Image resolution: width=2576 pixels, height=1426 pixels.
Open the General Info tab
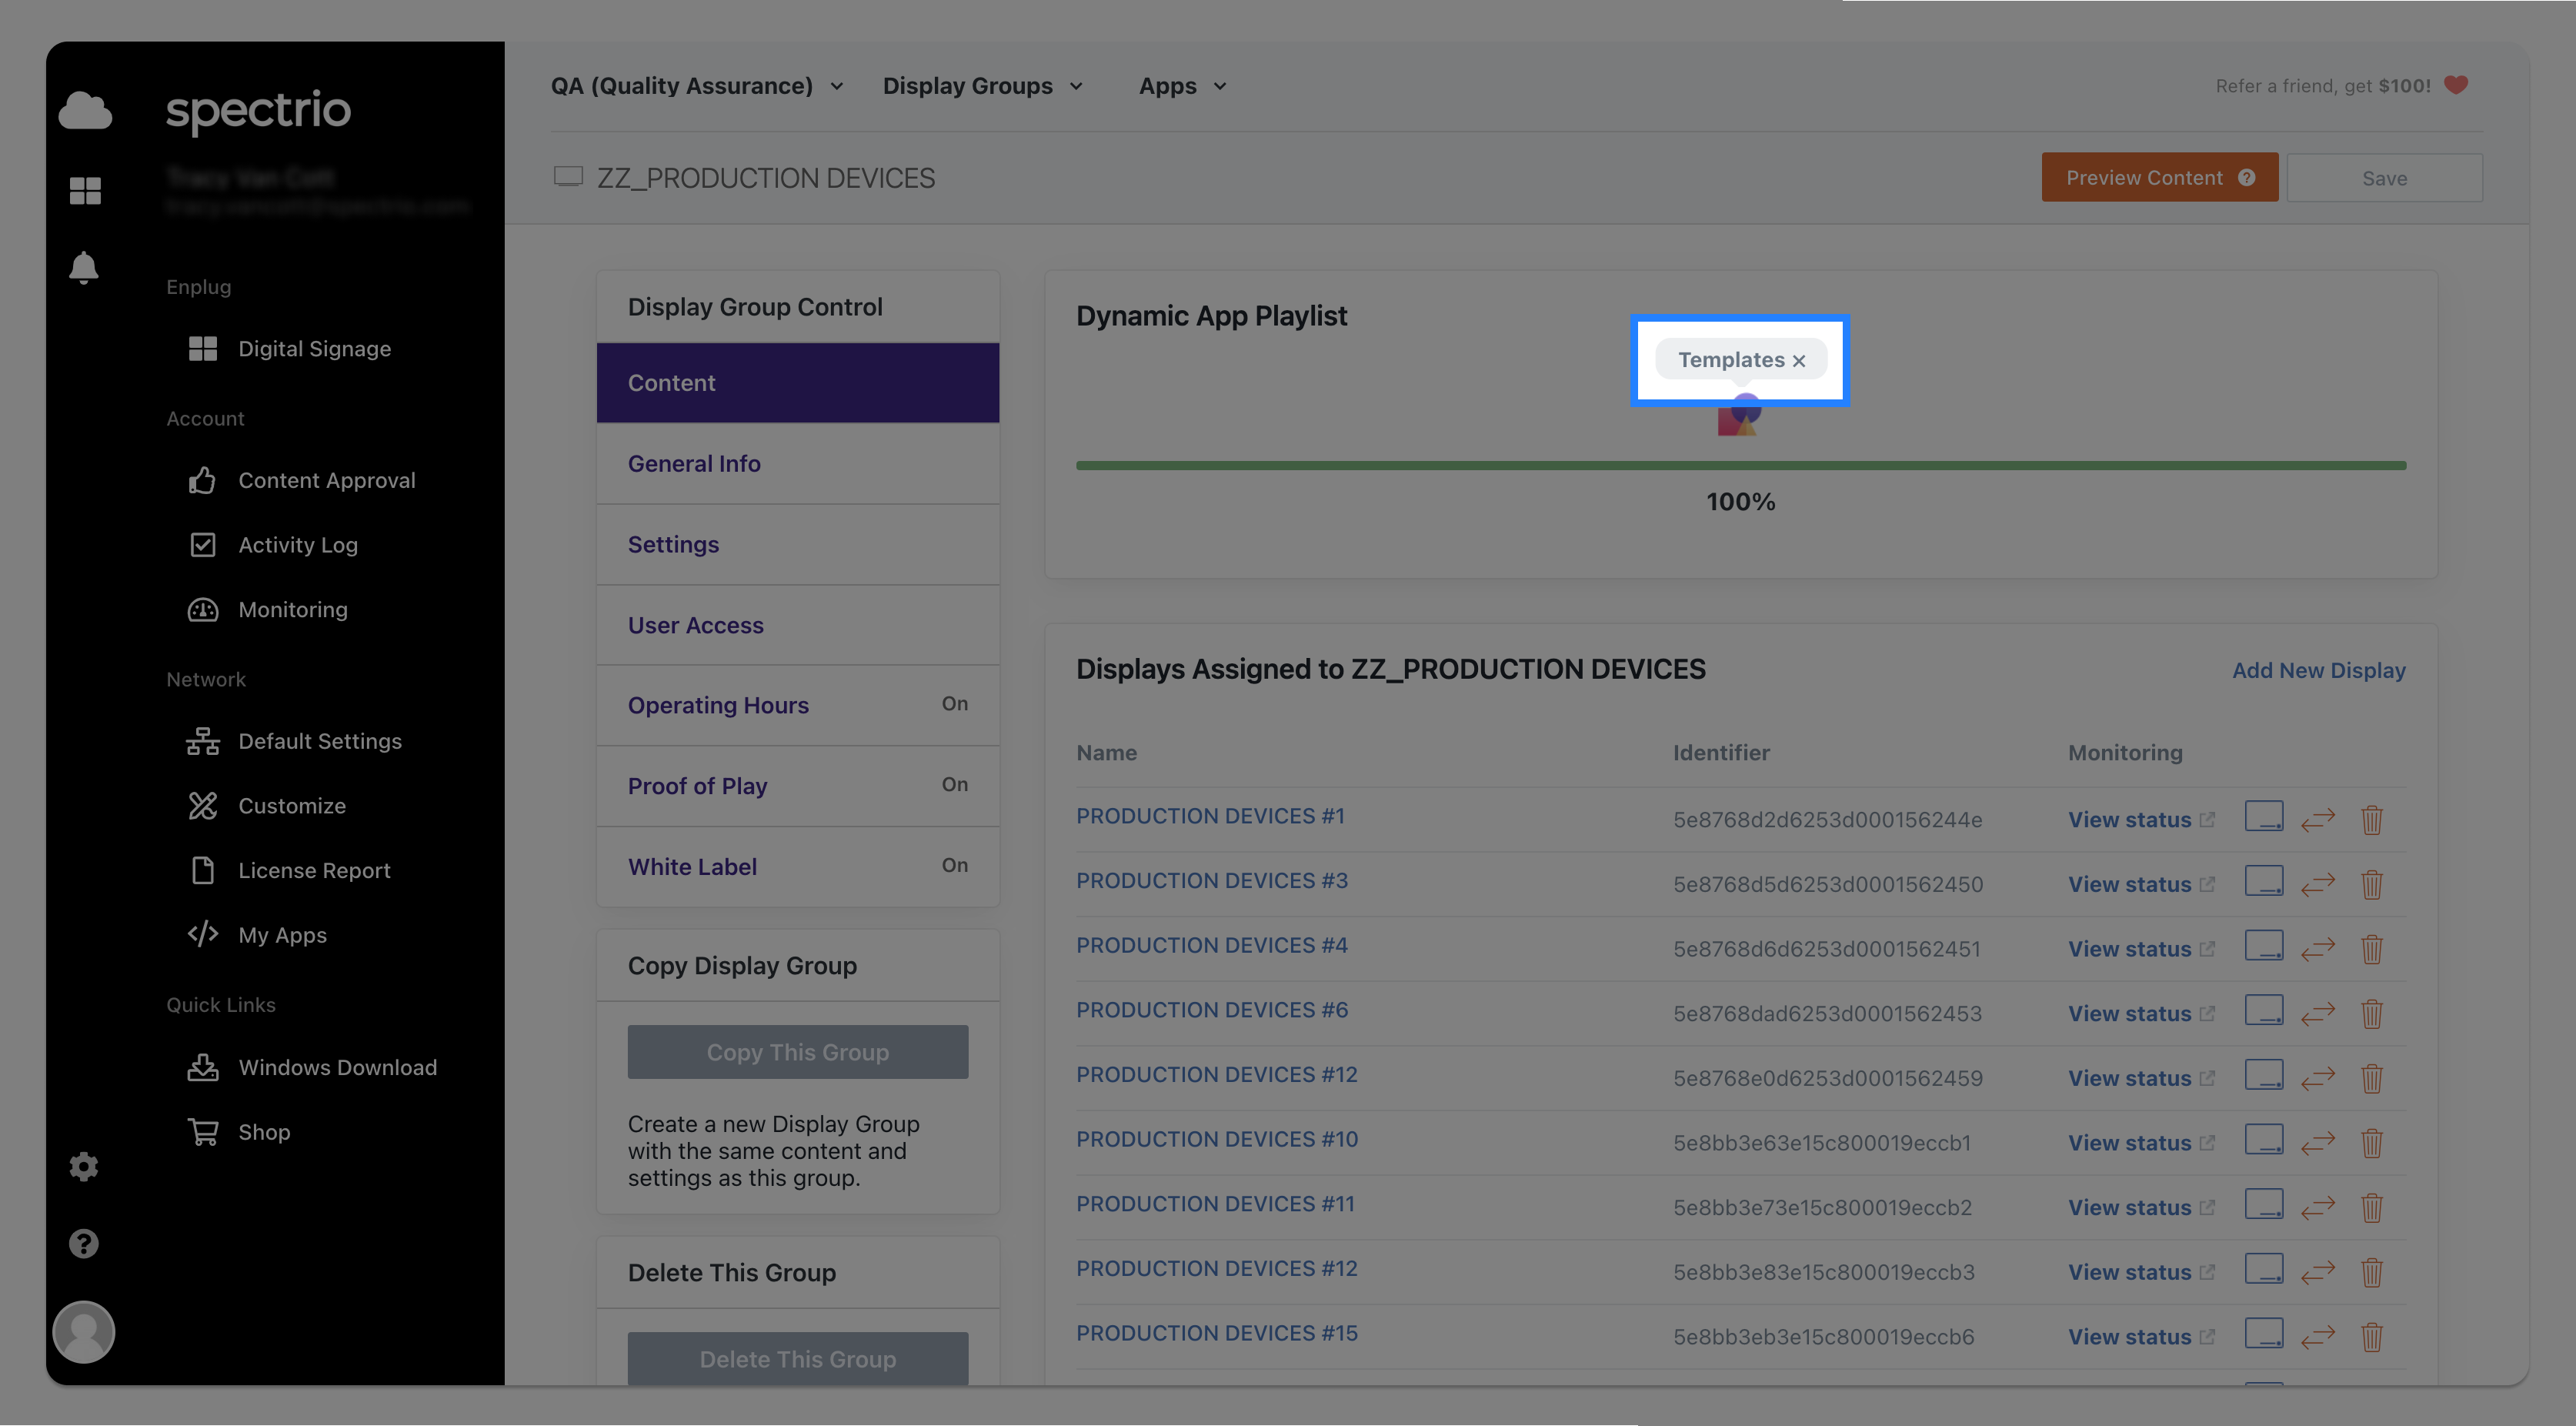797,464
